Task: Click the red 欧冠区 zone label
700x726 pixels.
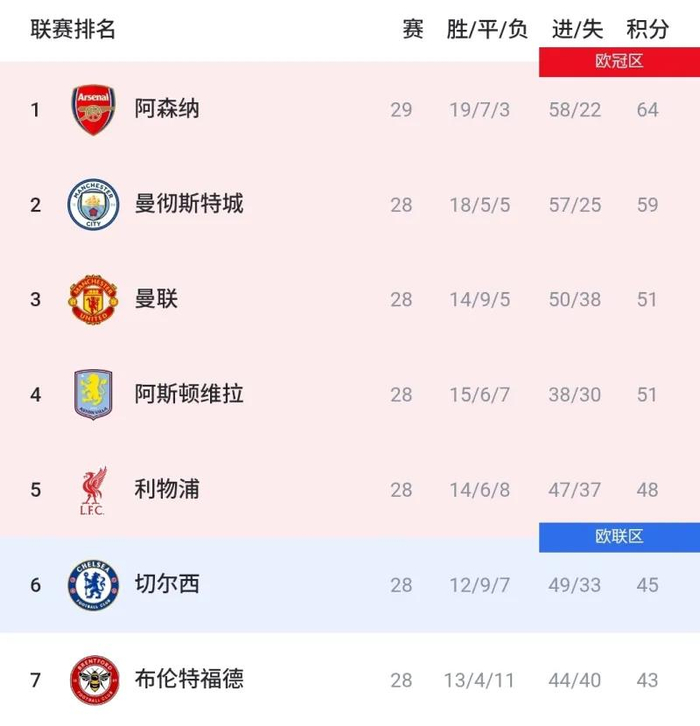Action: [619, 61]
